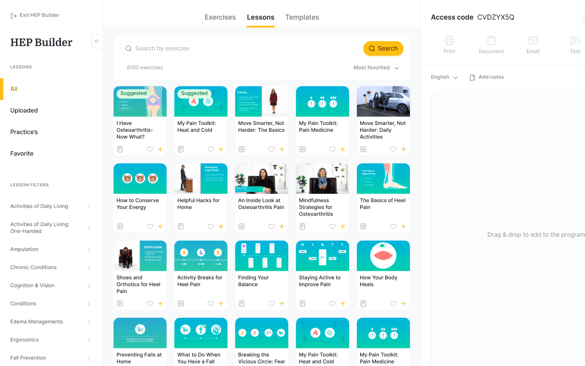This screenshot has height=366, width=585.
Task: Click the Text message icon
Action: point(575,40)
